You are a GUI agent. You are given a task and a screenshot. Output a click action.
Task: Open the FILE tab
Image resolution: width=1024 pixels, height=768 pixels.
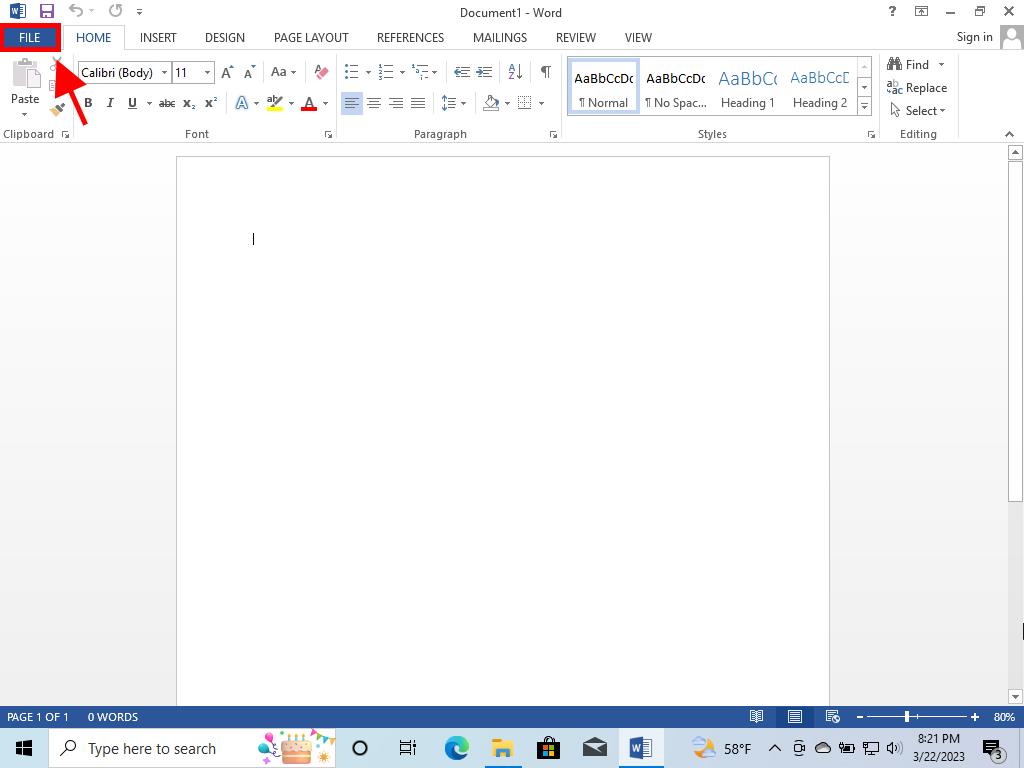(30, 38)
